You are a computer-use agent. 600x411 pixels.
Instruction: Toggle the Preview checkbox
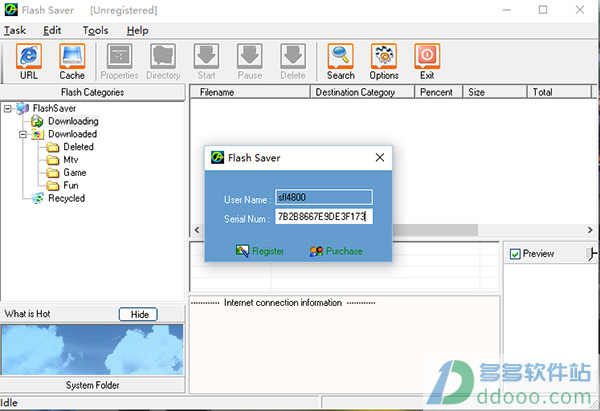click(515, 254)
